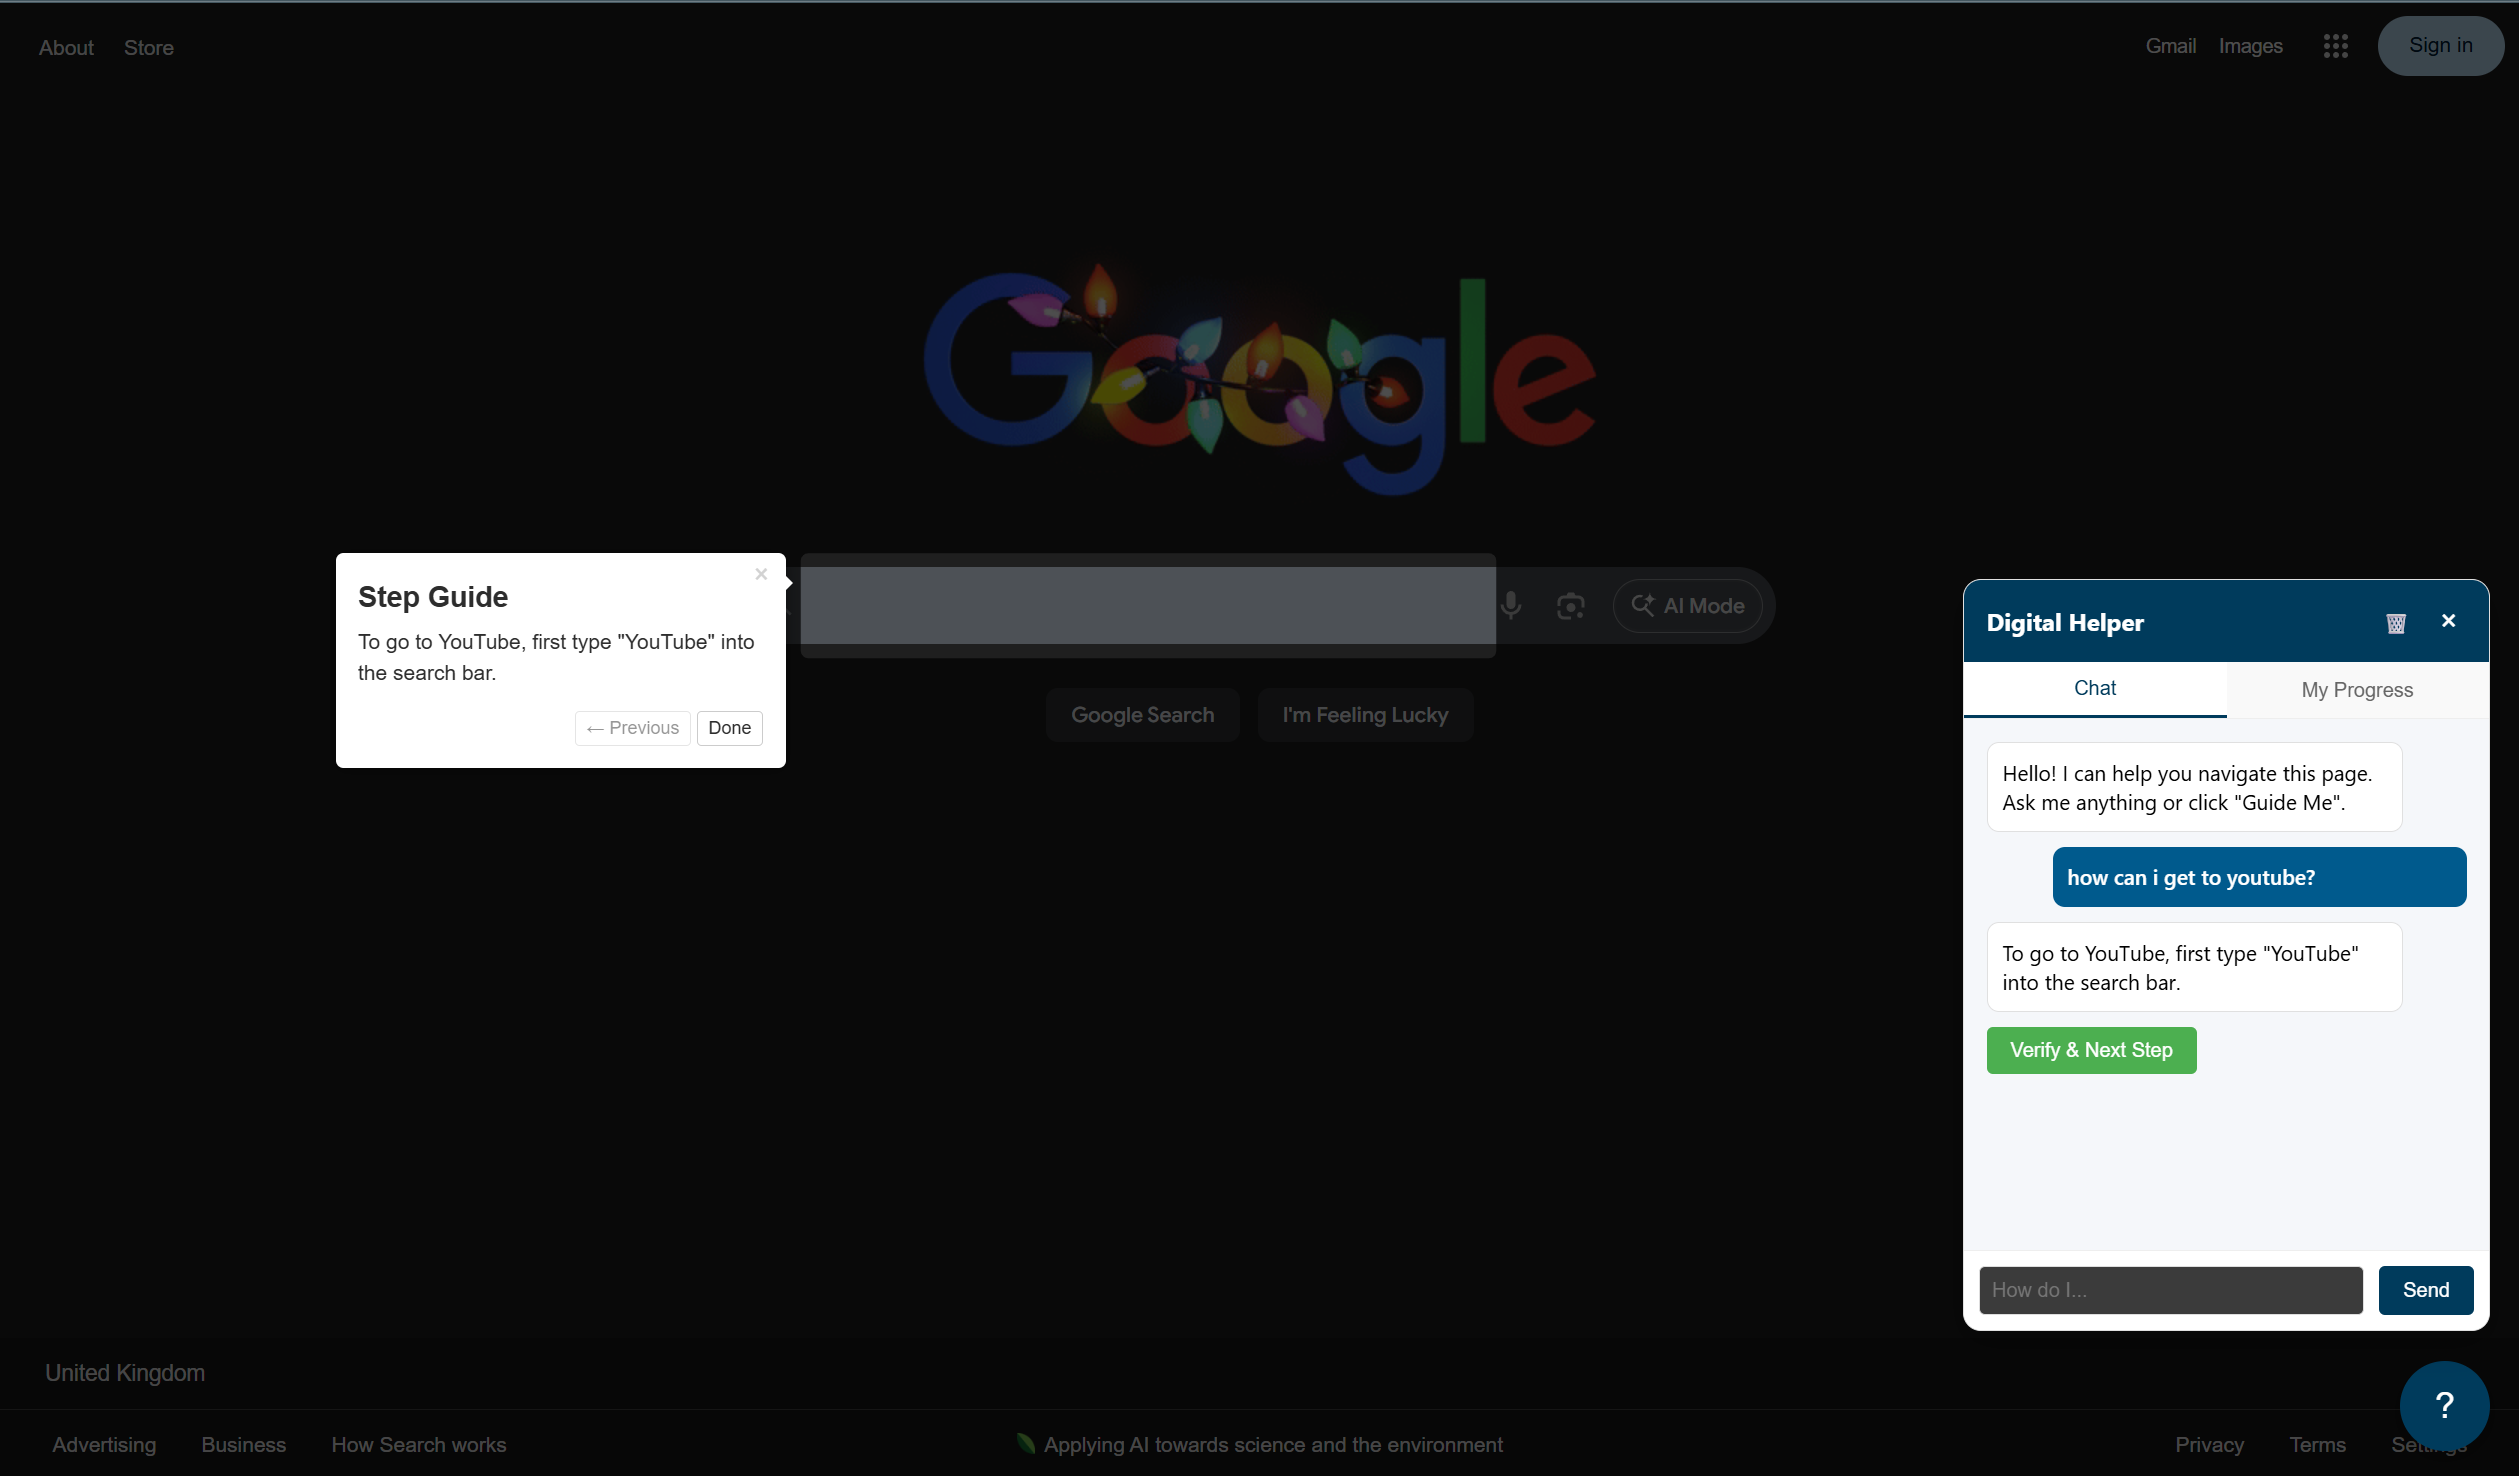Click the I'm Feeling Lucky button
The image size is (2519, 1476).
pyautogui.click(x=1365, y=715)
